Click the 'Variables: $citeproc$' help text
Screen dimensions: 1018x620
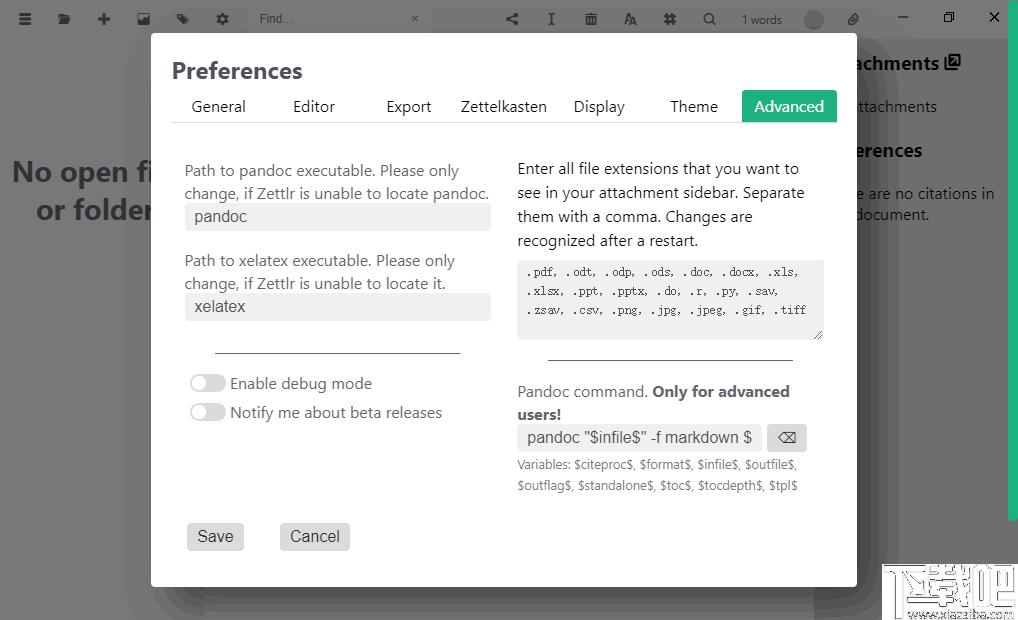coord(657,475)
